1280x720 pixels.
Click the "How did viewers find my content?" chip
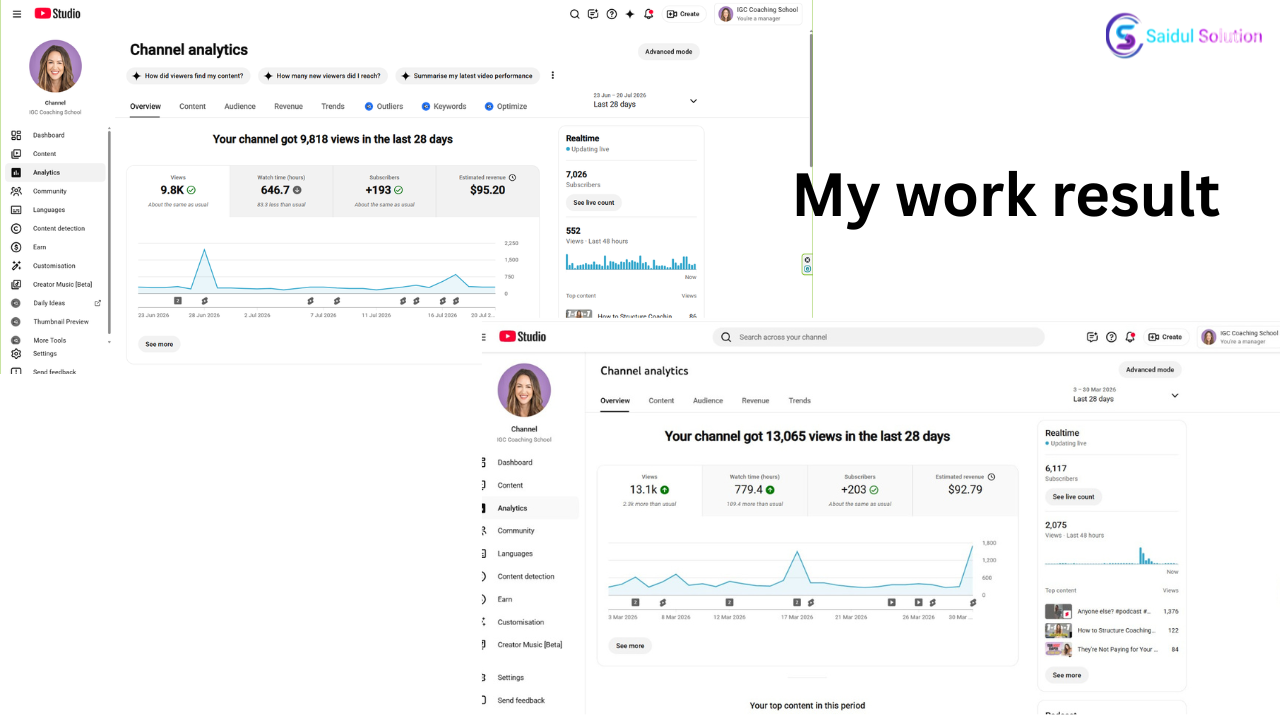click(x=189, y=76)
